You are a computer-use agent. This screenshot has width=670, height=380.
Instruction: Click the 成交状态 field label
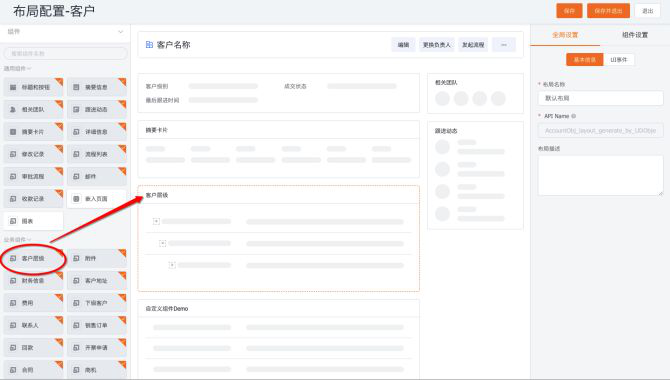[x=295, y=86]
